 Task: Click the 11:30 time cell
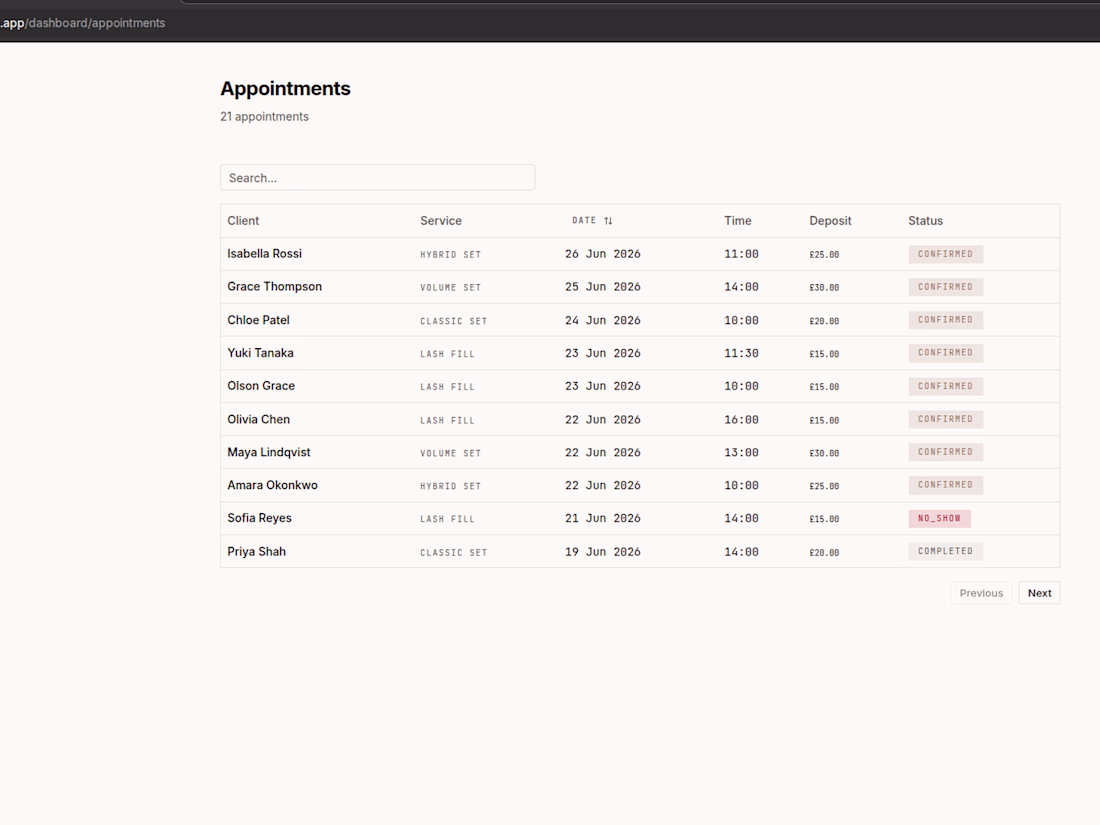coord(741,353)
